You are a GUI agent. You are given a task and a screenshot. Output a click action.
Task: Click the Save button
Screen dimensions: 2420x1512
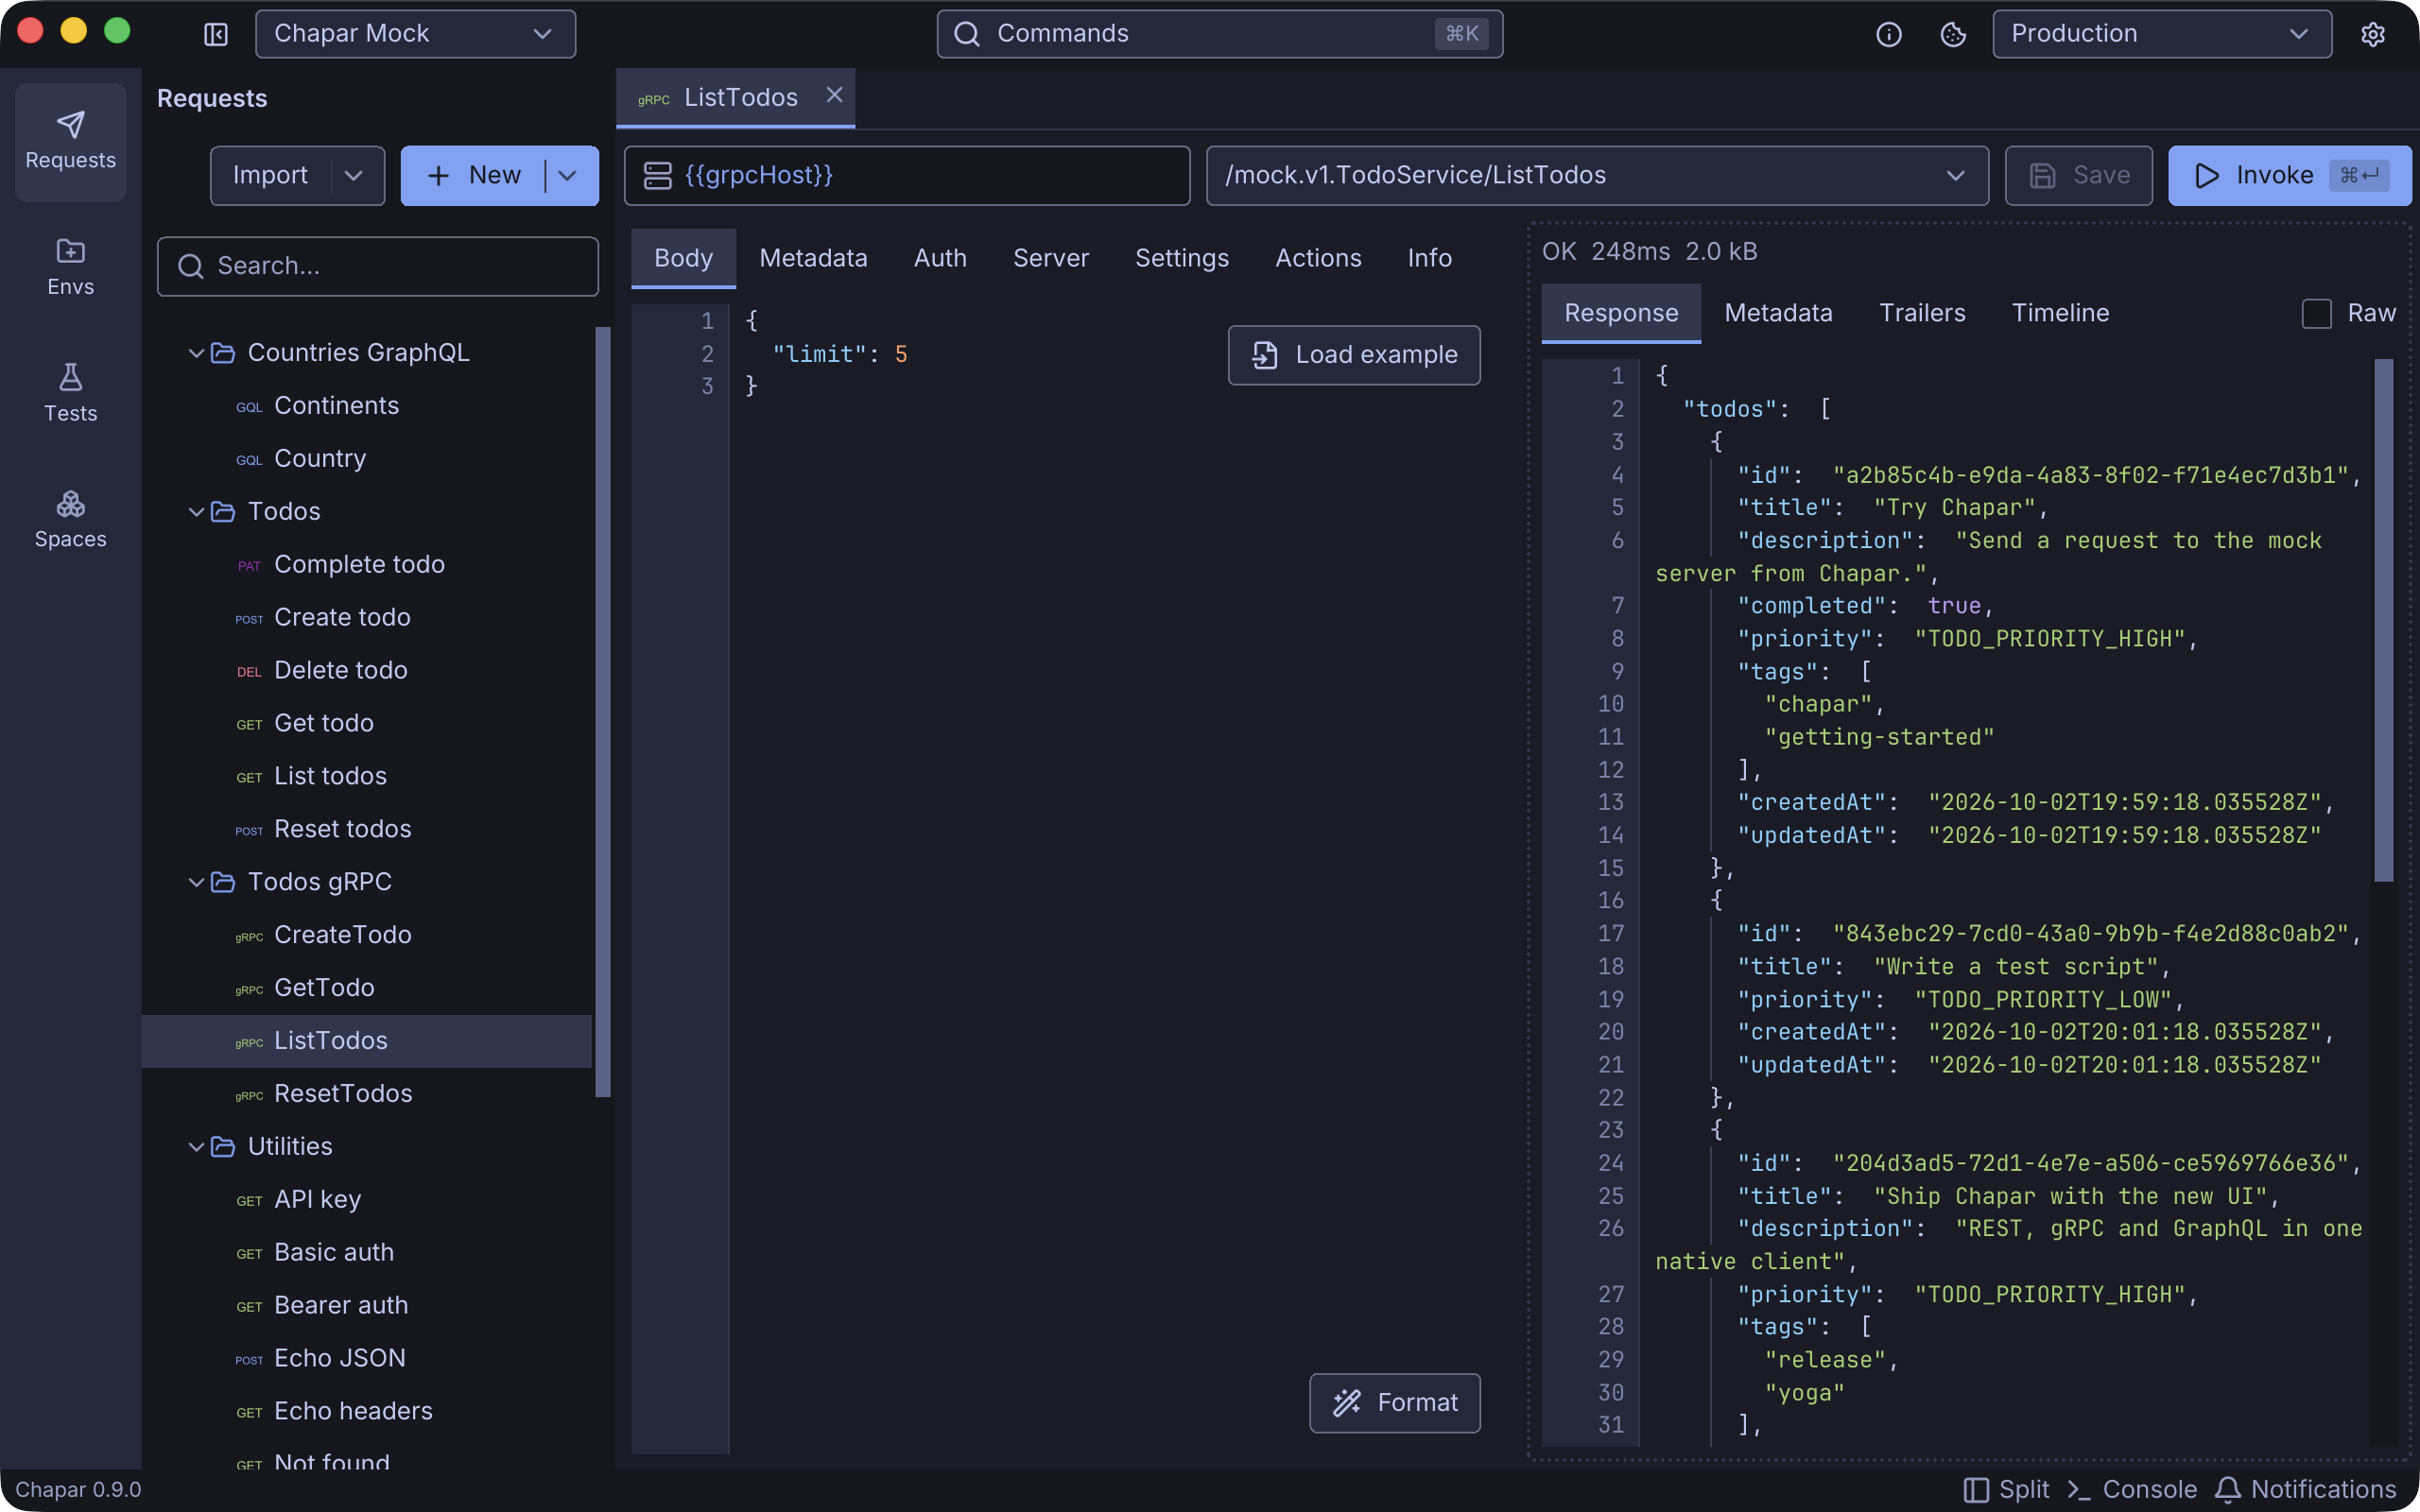coord(2079,175)
